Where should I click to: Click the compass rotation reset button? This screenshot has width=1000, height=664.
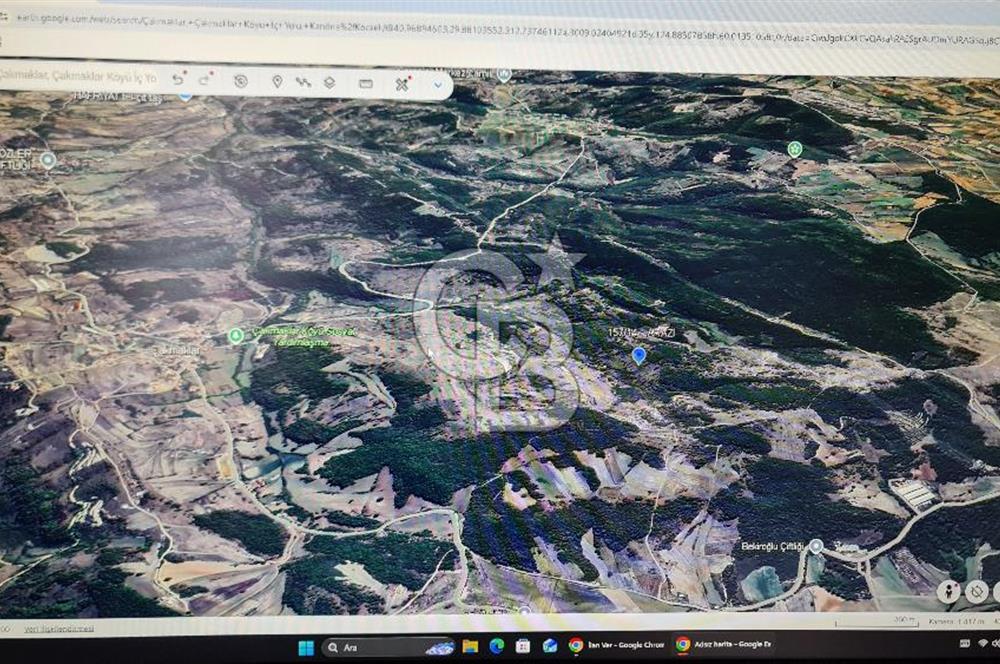click(x=977, y=592)
